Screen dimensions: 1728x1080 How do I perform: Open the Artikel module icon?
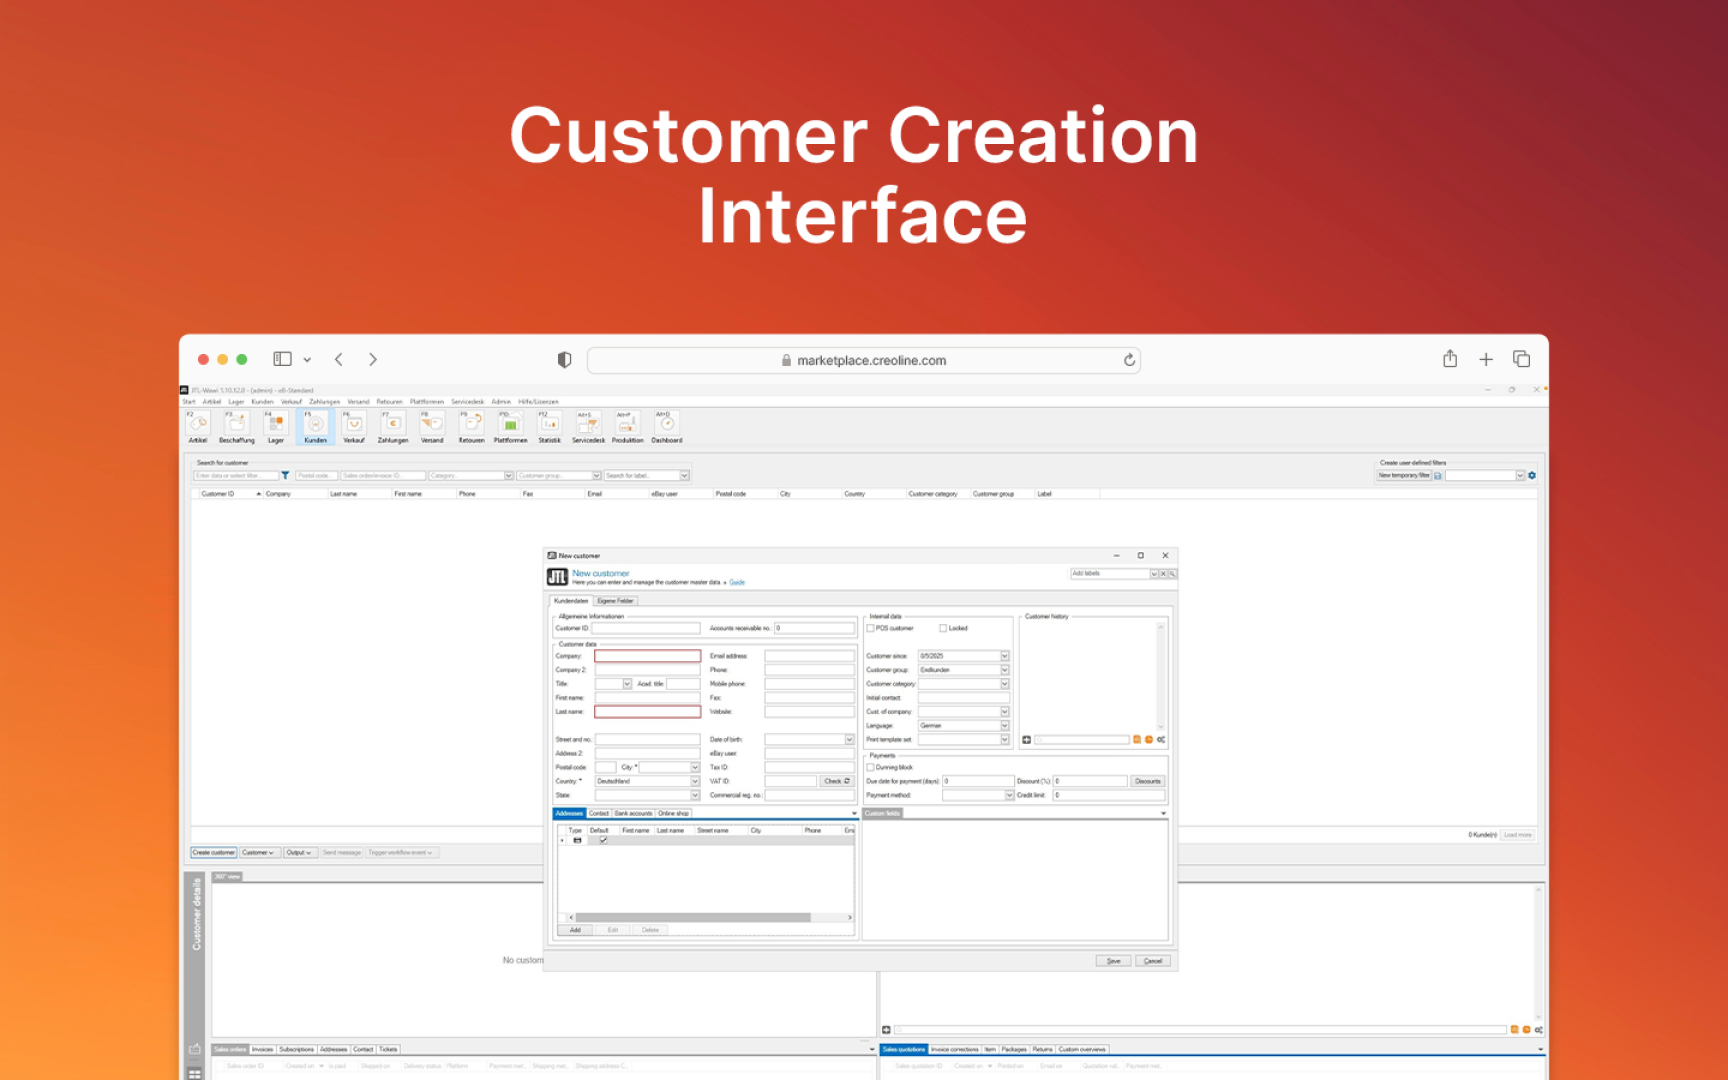(x=198, y=427)
